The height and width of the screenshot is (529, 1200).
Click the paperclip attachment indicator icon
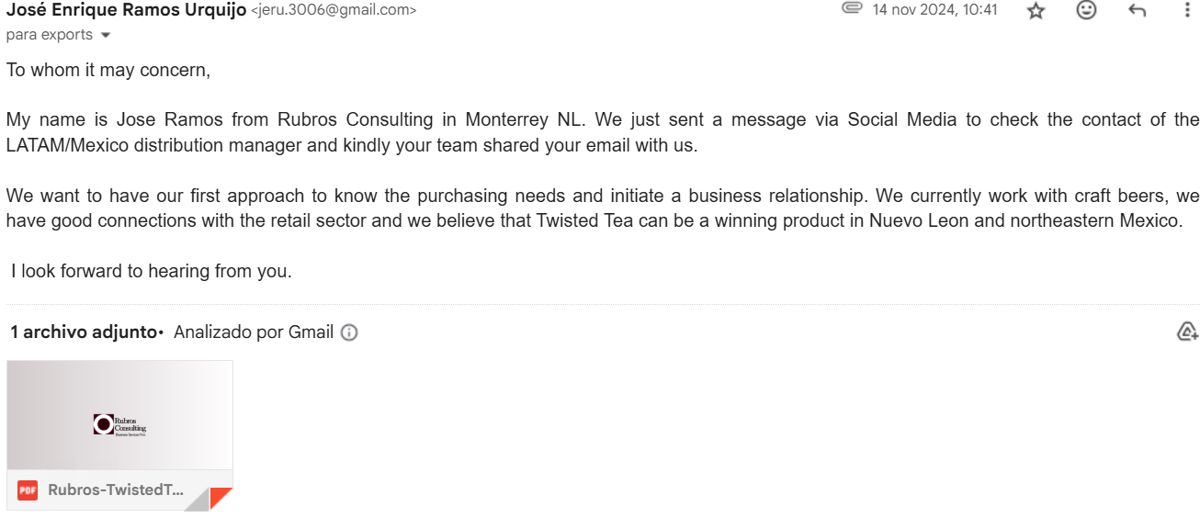(852, 9)
